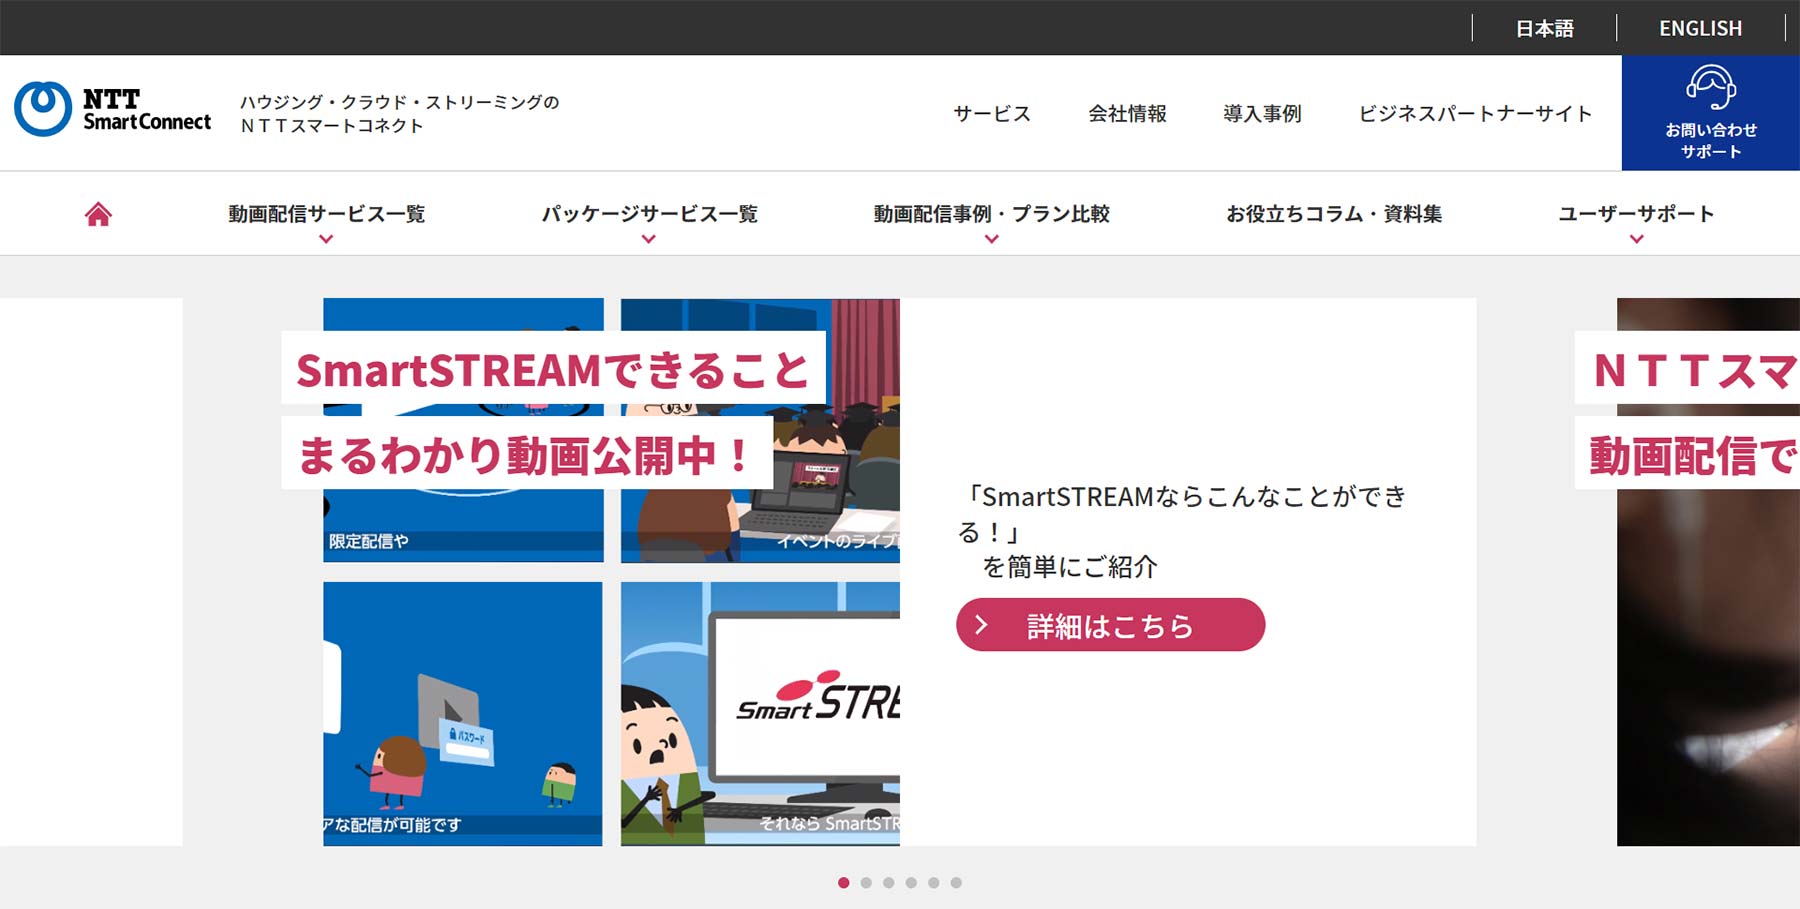Open 動画配信事例・プラン比較 tab
This screenshot has height=909, width=1800.
(x=991, y=214)
